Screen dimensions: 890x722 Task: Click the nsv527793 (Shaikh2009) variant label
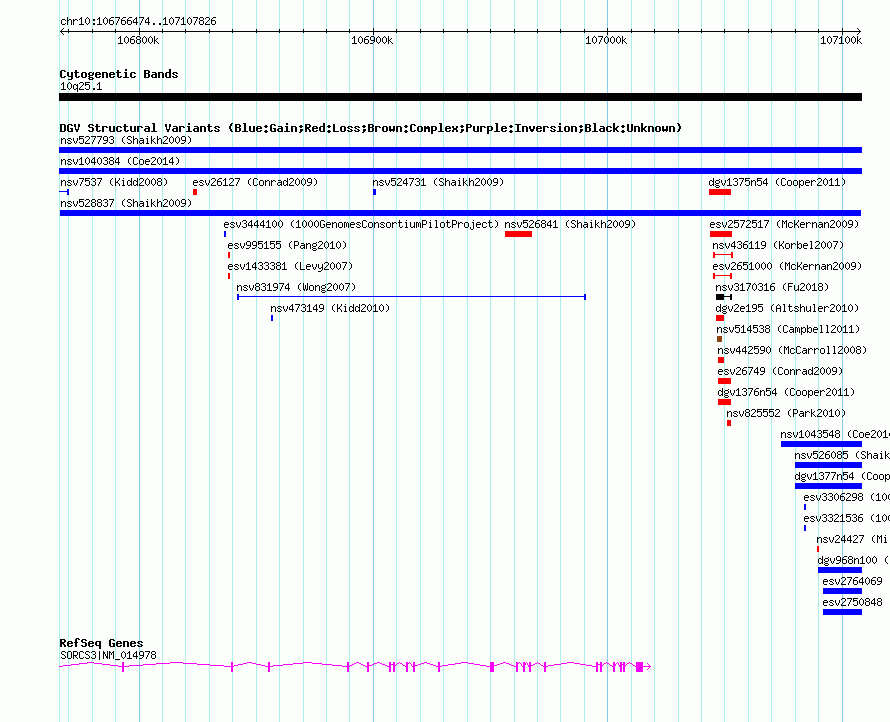(126, 140)
